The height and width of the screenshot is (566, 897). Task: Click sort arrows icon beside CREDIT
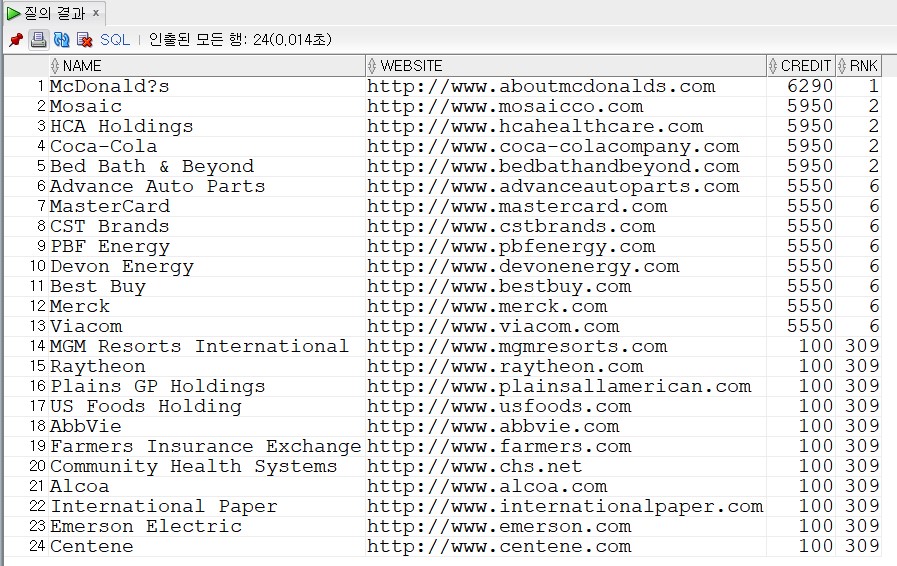tap(773, 66)
